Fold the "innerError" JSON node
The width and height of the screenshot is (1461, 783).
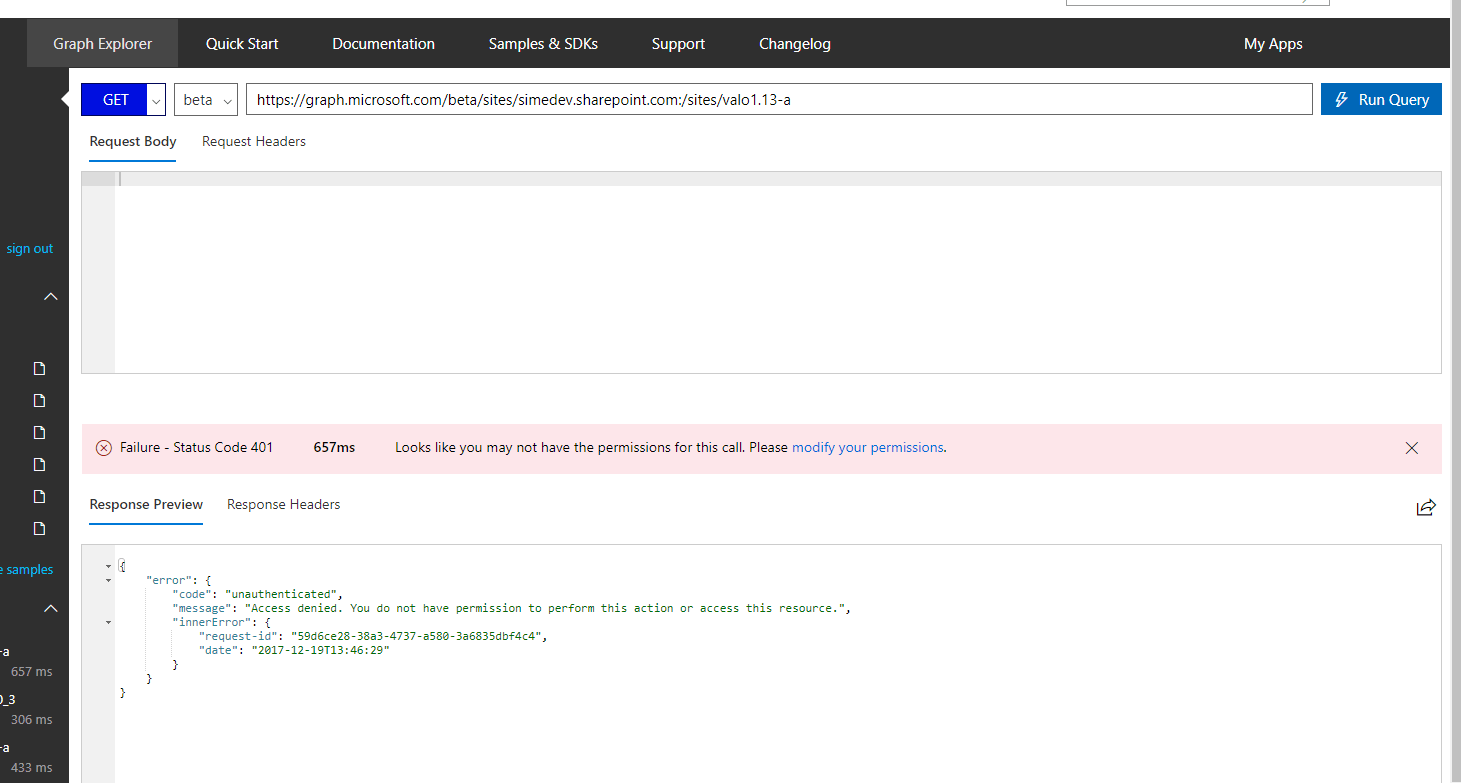(x=108, y=622)
